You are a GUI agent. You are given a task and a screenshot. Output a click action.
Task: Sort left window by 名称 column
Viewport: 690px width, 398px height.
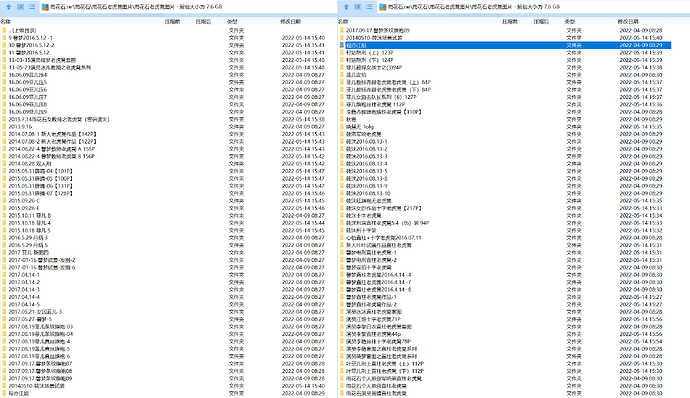tap(6, 22)
